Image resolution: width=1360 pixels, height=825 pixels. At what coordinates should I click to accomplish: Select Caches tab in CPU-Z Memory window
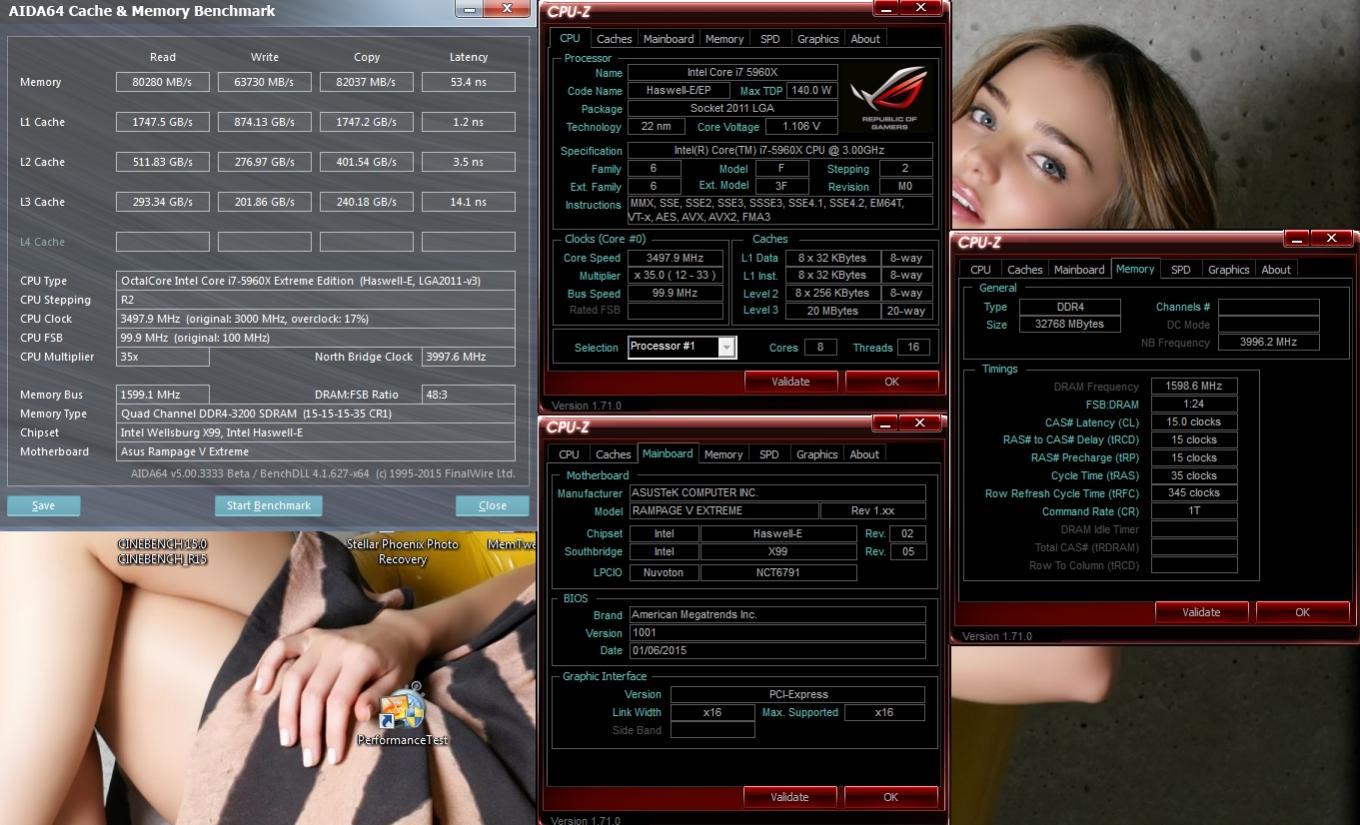click(x=1025, y=270)
